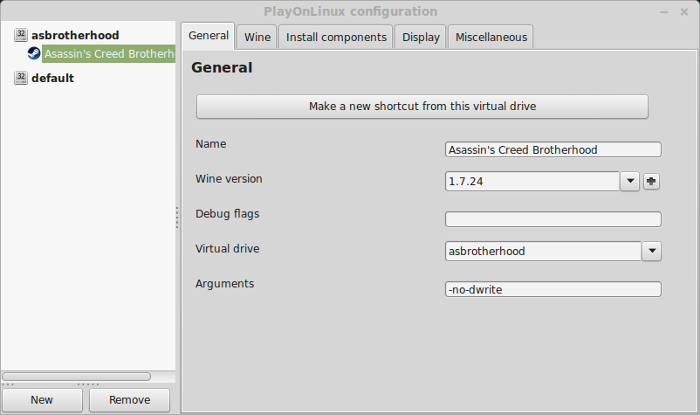Click the horizontal scrollbar under the drive list

[x=76, y=377]
